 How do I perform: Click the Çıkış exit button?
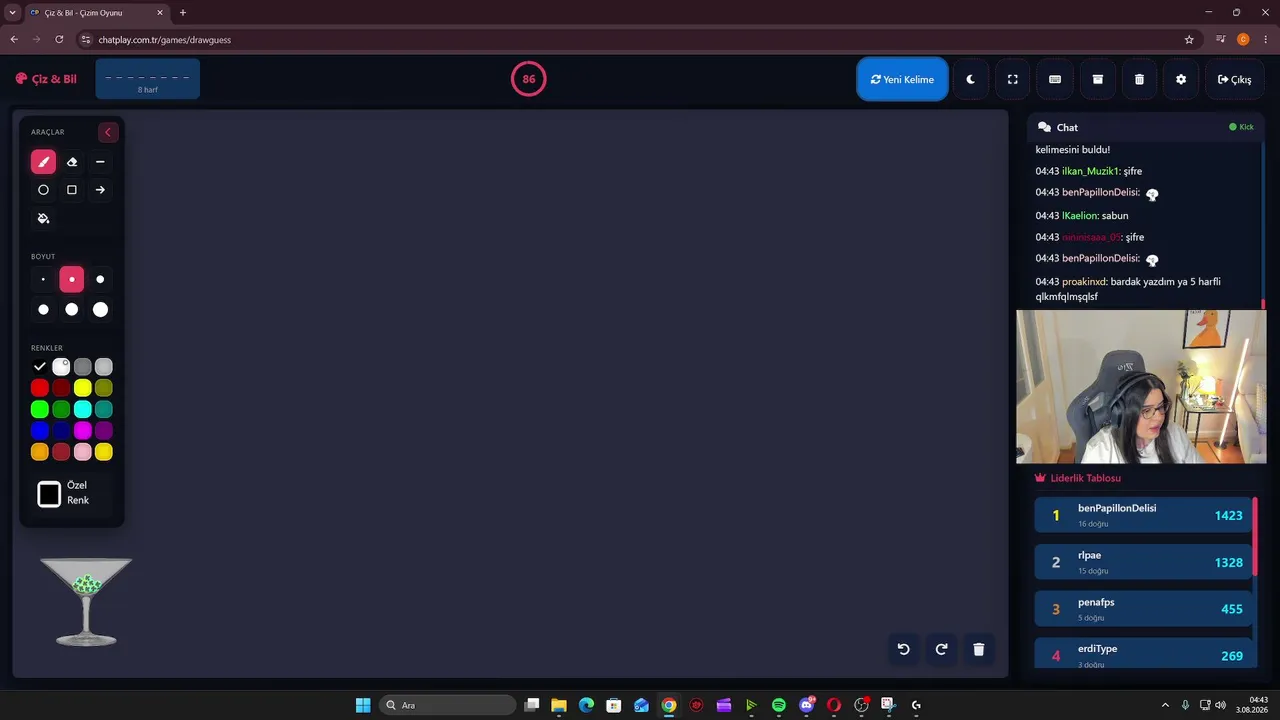point(1234,79)
